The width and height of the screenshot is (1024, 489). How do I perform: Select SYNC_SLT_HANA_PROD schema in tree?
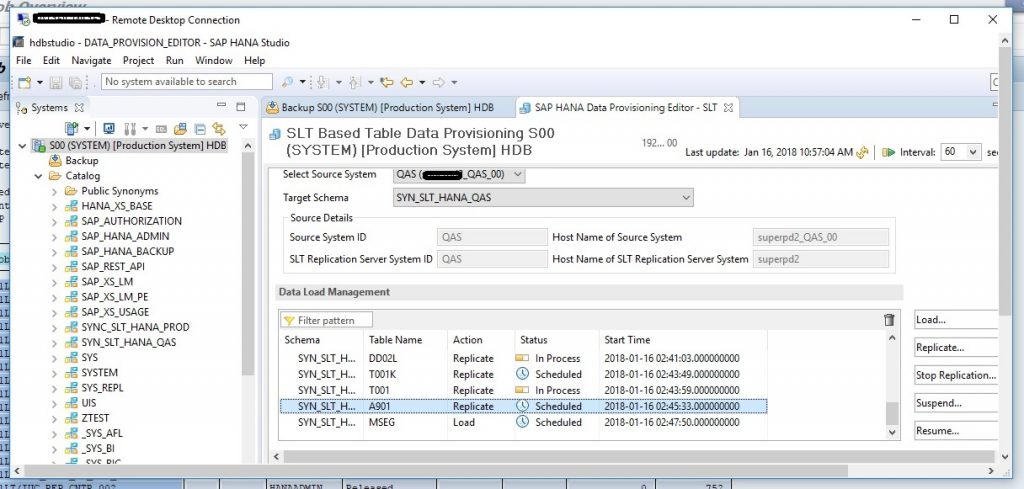coord(135,327)
